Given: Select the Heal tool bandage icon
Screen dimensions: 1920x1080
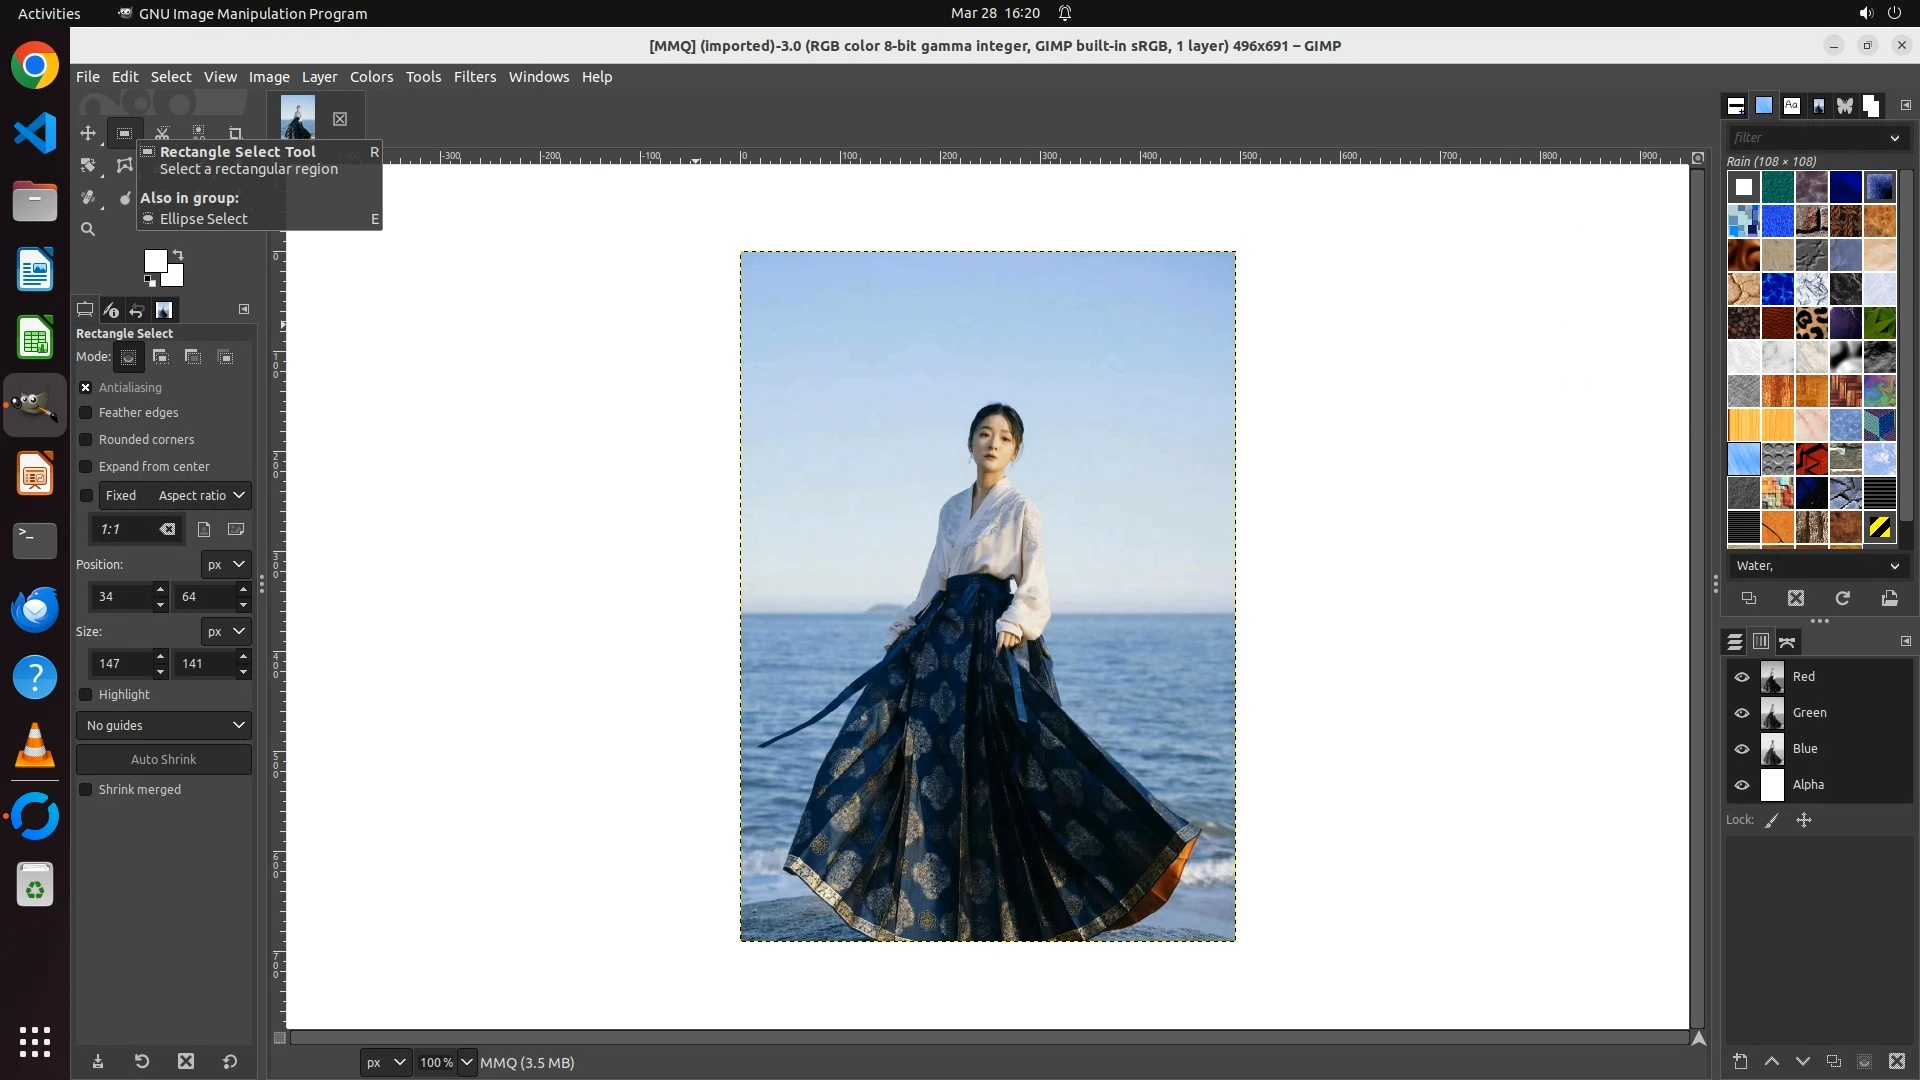Looking at the screenshot, I should (88, 197).
